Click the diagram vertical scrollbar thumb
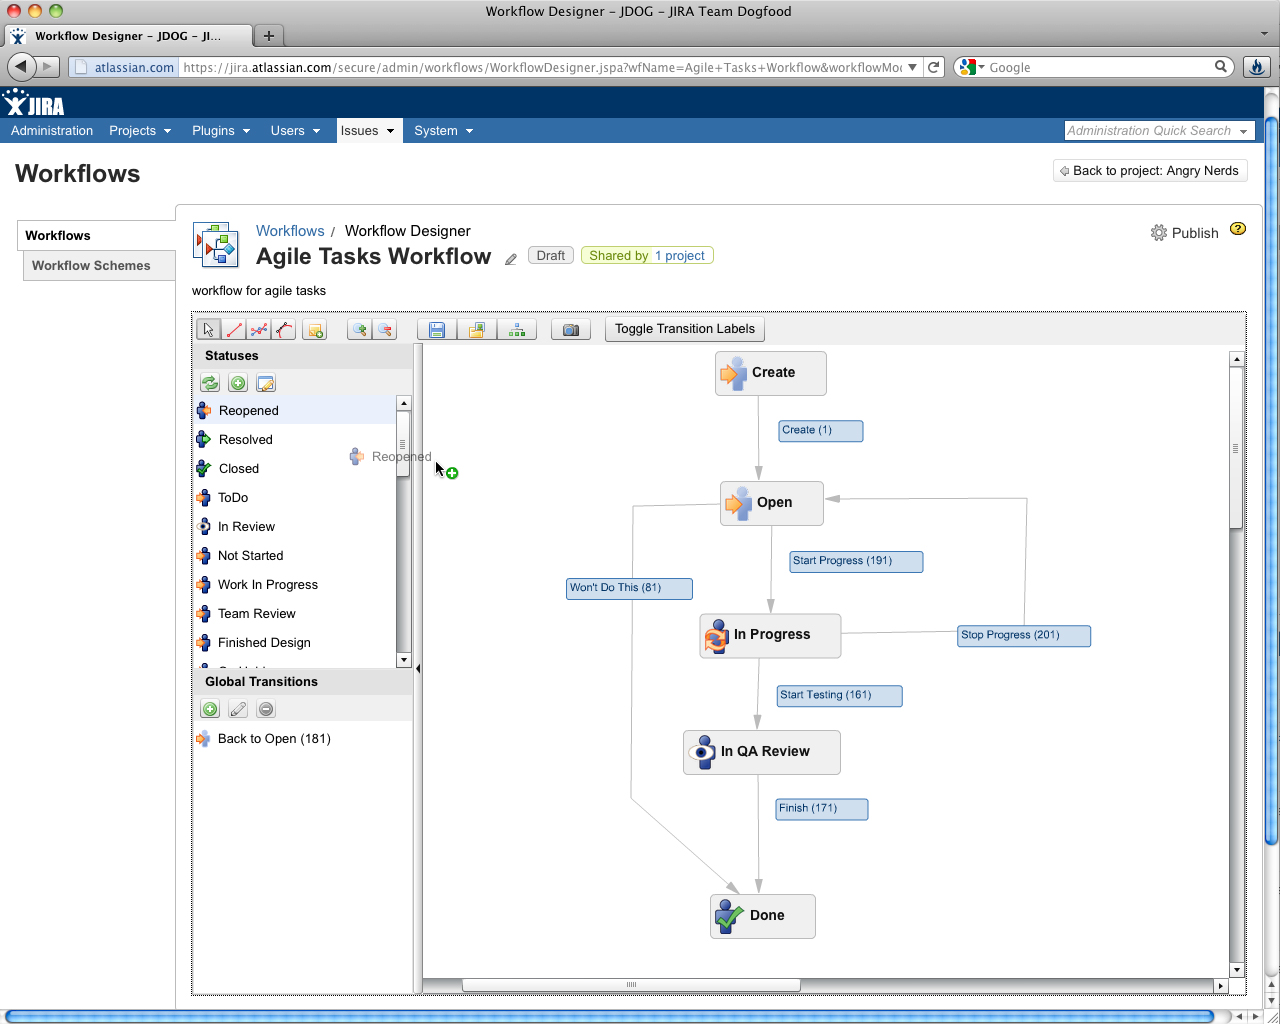 (1236, 448)
